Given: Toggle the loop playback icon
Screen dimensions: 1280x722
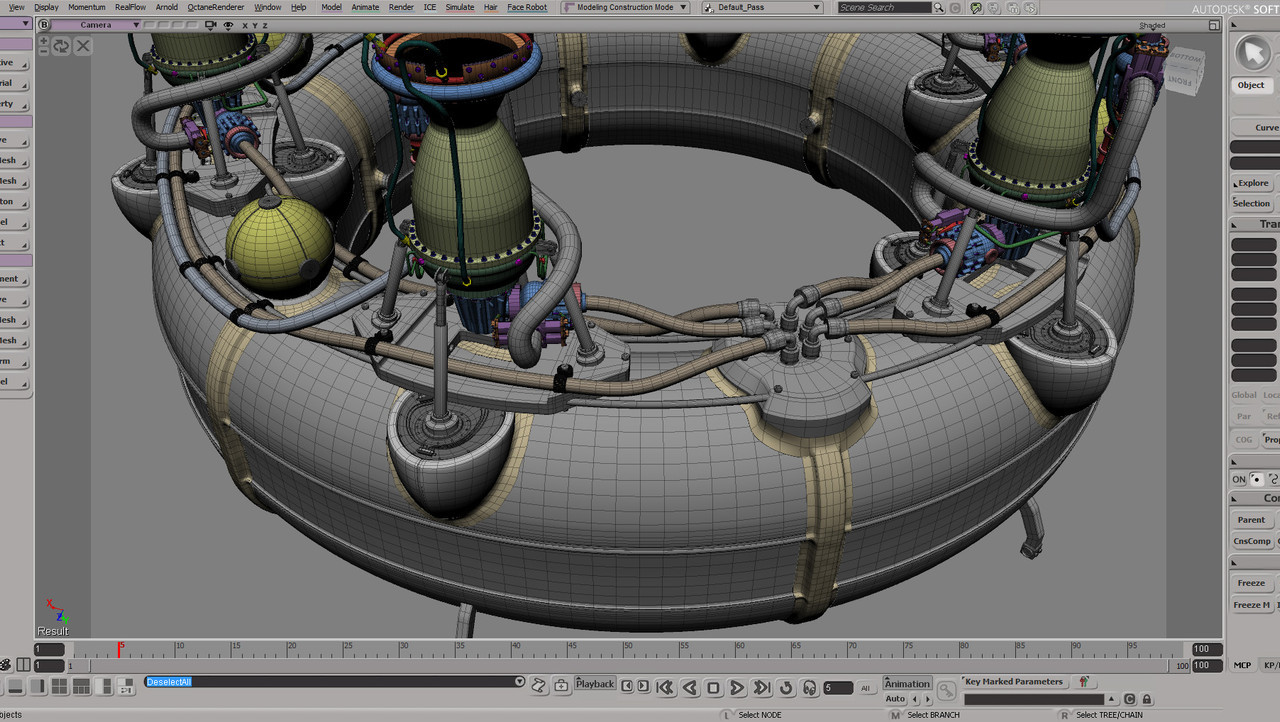Looking at the screenshot, I should (x=786, y=688).
